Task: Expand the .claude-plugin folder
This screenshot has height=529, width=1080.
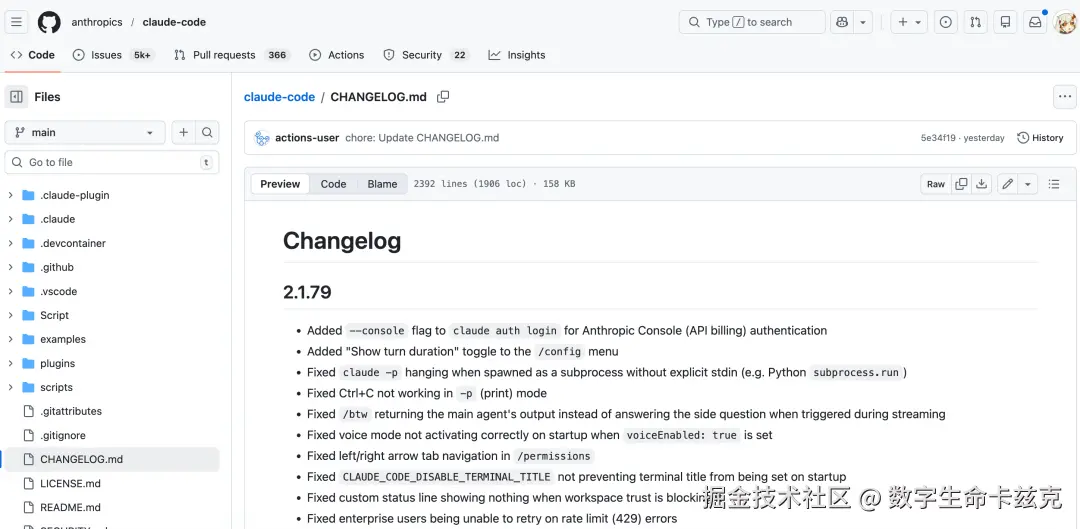Action: [10, 195]
